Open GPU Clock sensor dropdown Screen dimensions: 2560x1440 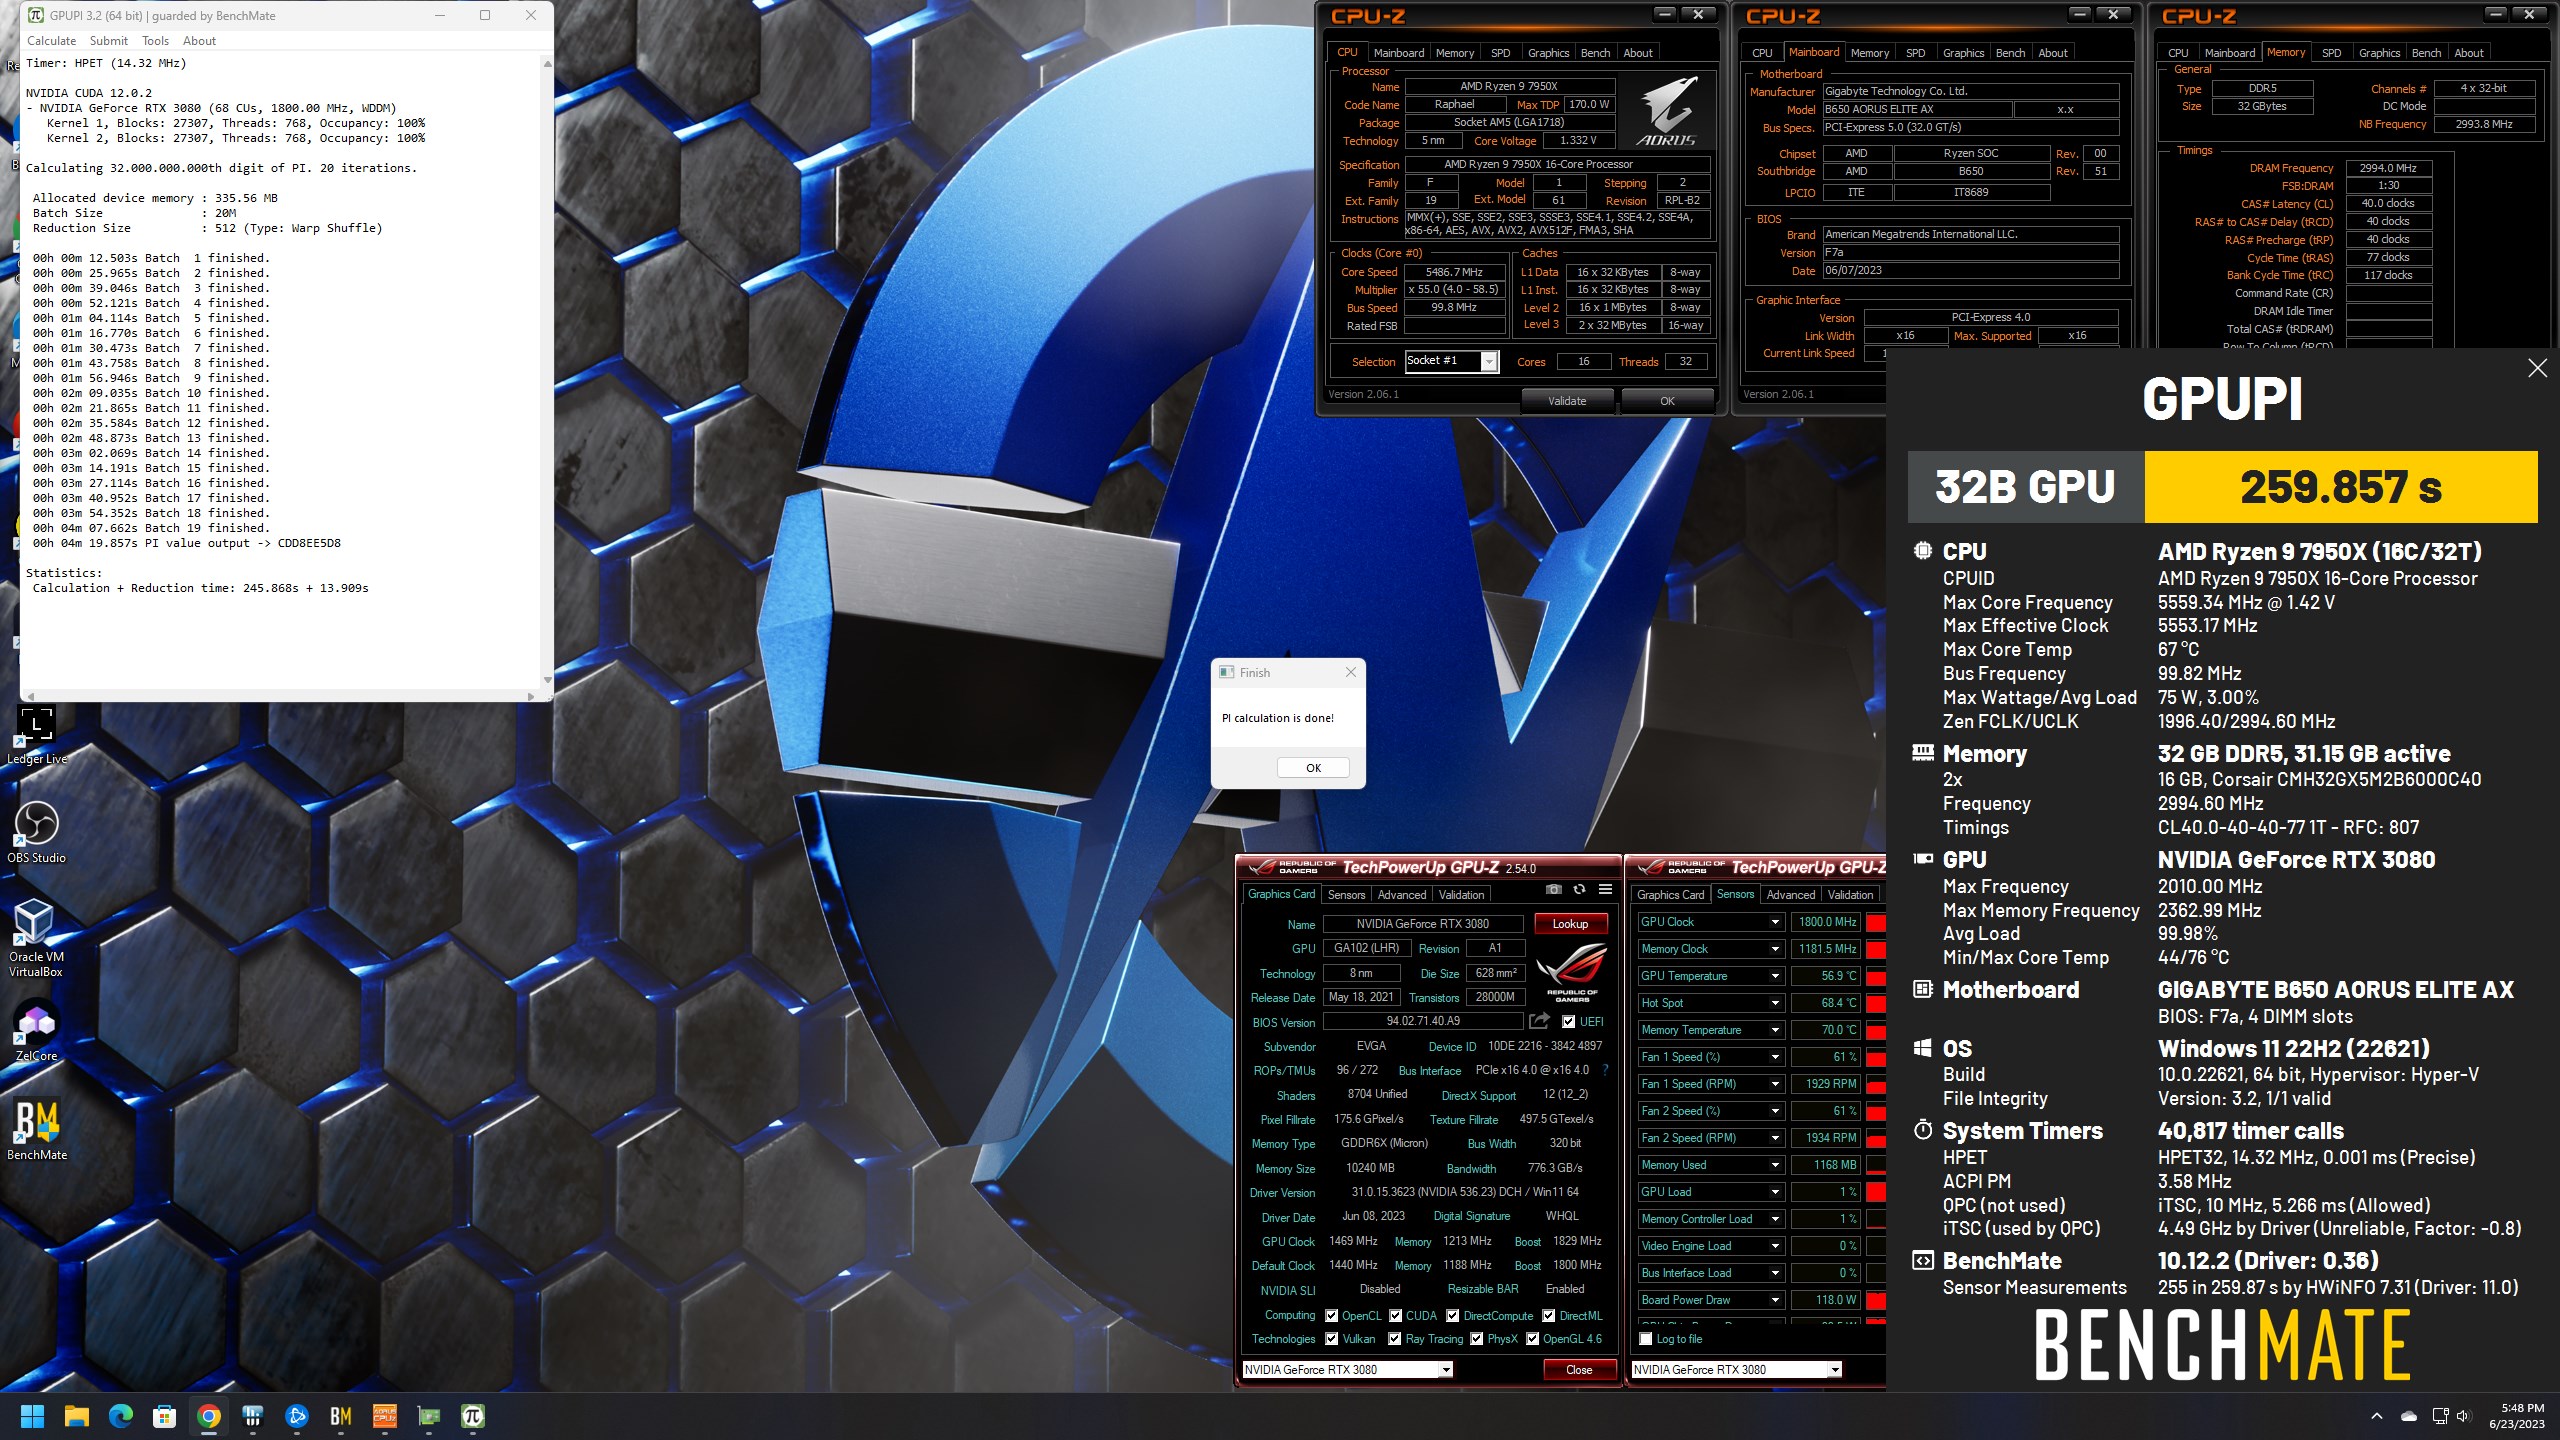coord(1775,922)
